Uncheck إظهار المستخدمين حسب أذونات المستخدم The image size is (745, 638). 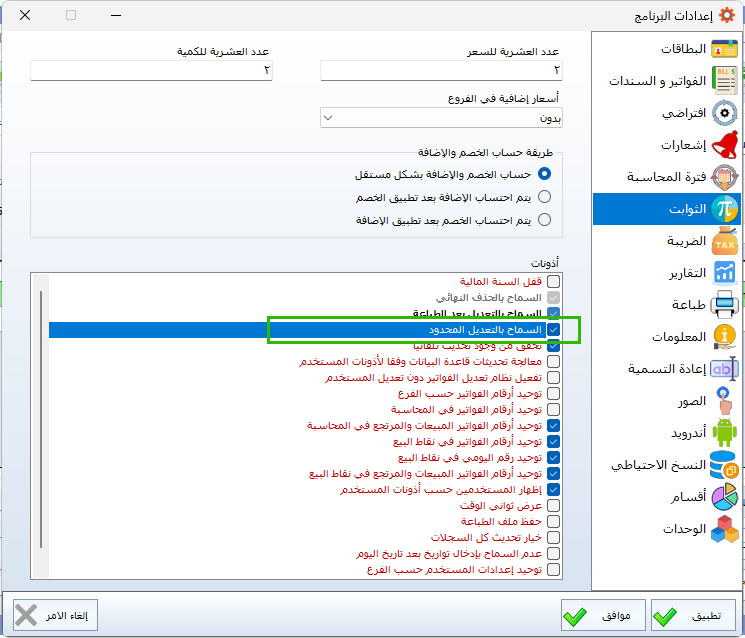554,490
